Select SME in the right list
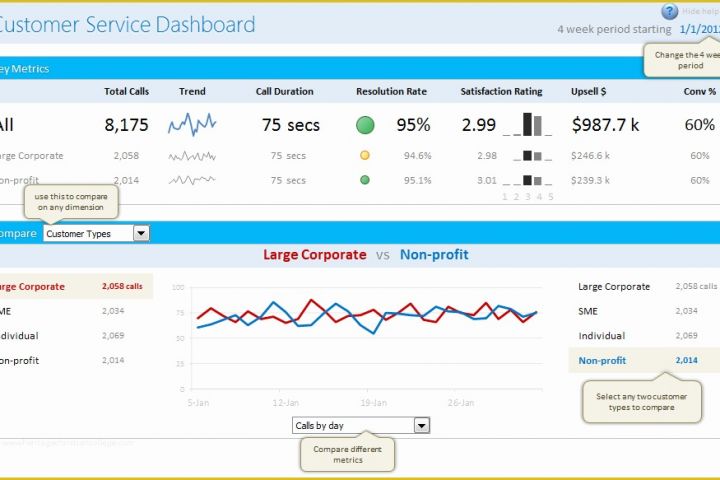The image size is (720, 480). [x=644, y=311]
